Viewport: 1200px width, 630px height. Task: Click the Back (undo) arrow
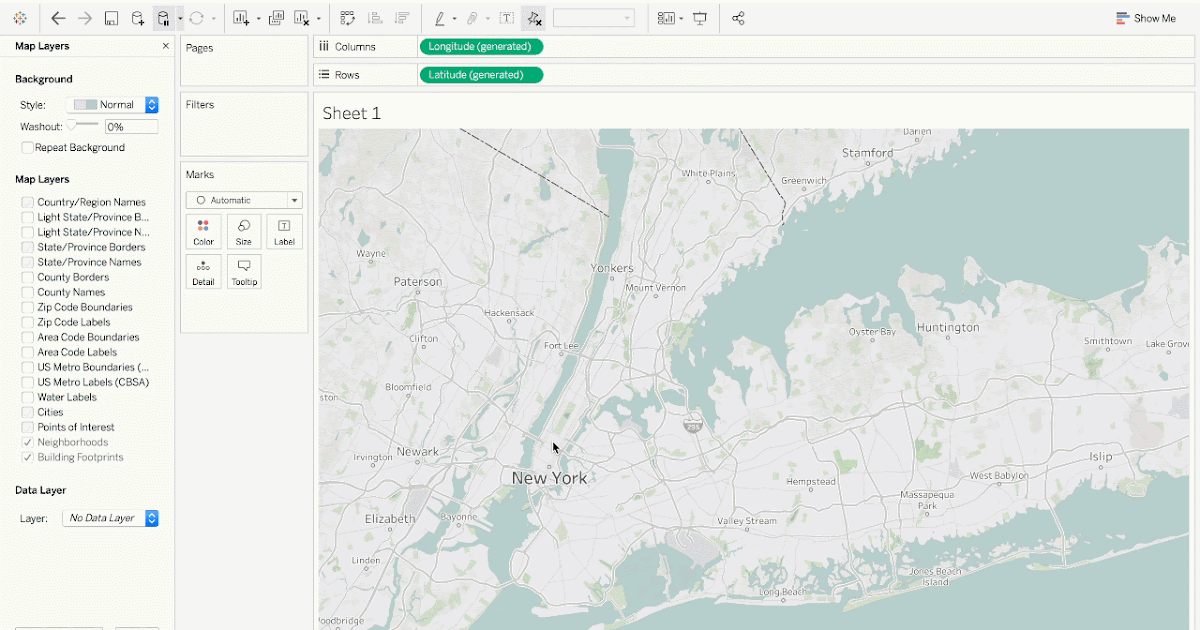(58, 18)
